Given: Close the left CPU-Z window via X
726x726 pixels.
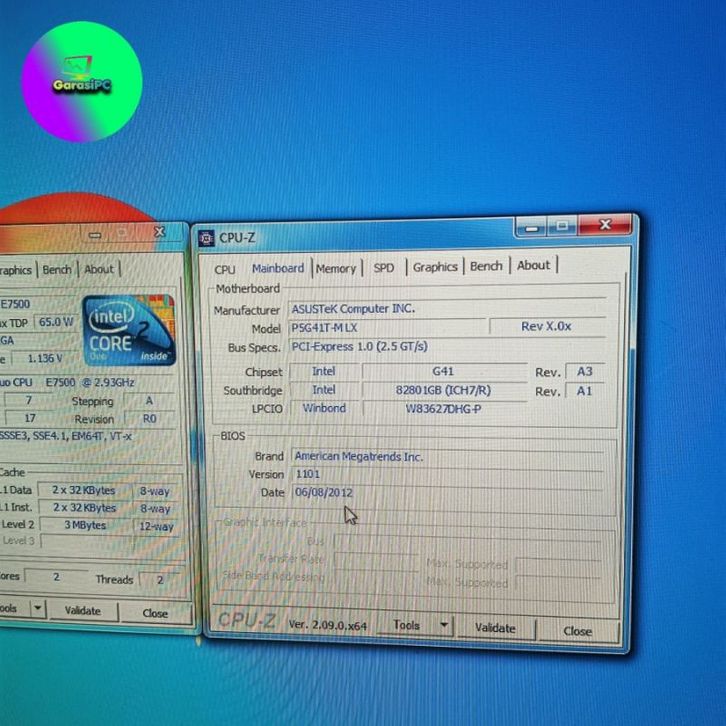Looking at the screenshot, I should 159,232.
